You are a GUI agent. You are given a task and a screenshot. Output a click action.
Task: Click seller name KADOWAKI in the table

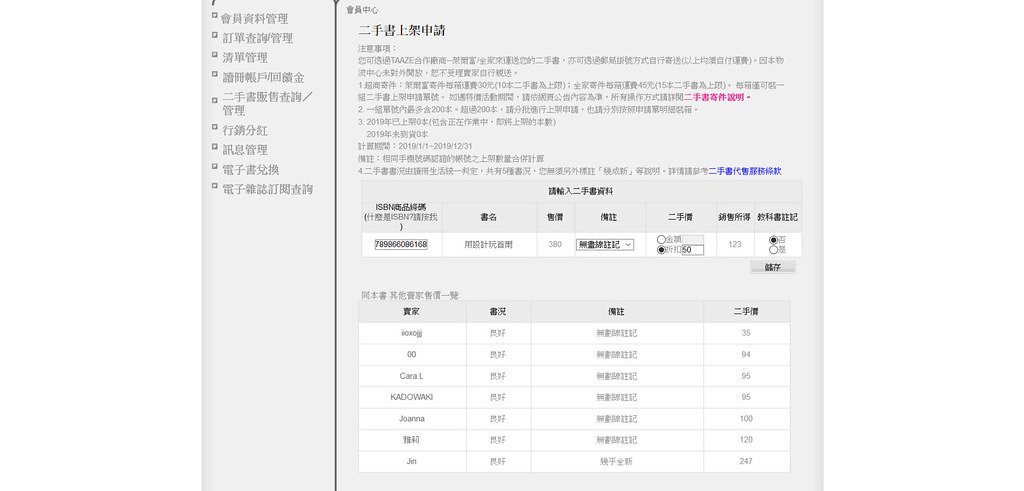coord(411,397)
